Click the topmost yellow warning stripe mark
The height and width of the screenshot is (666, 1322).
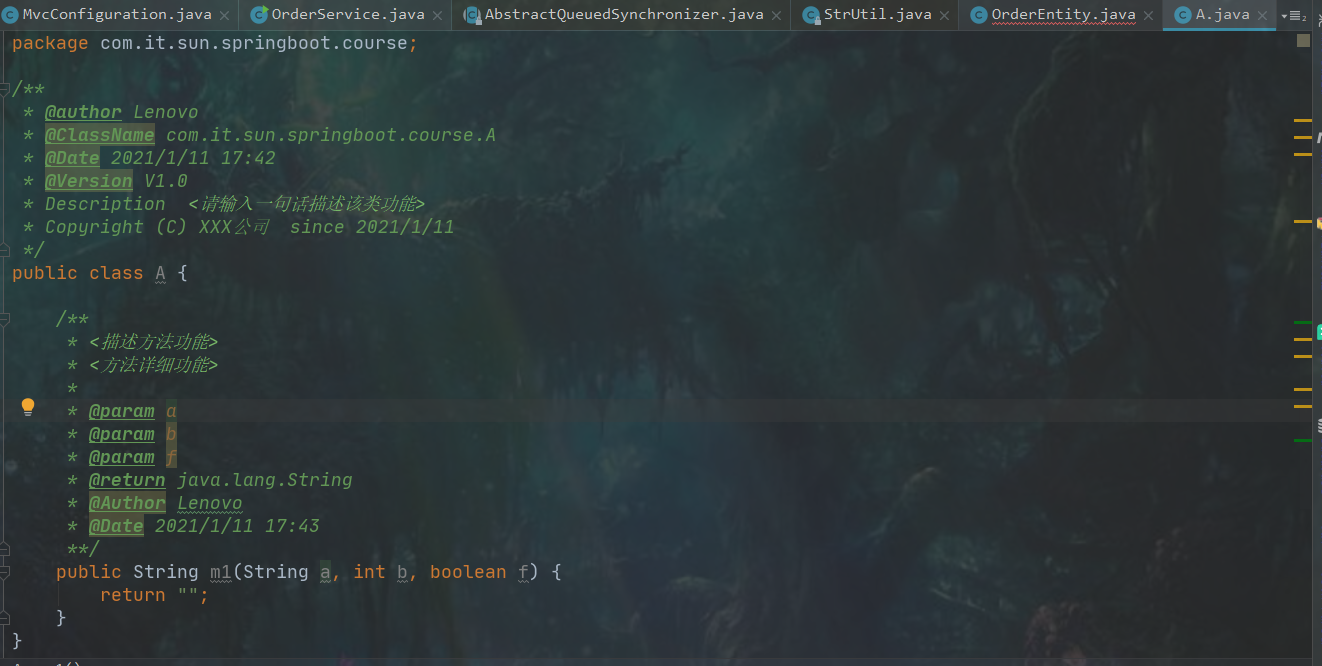pos(1302,120)
